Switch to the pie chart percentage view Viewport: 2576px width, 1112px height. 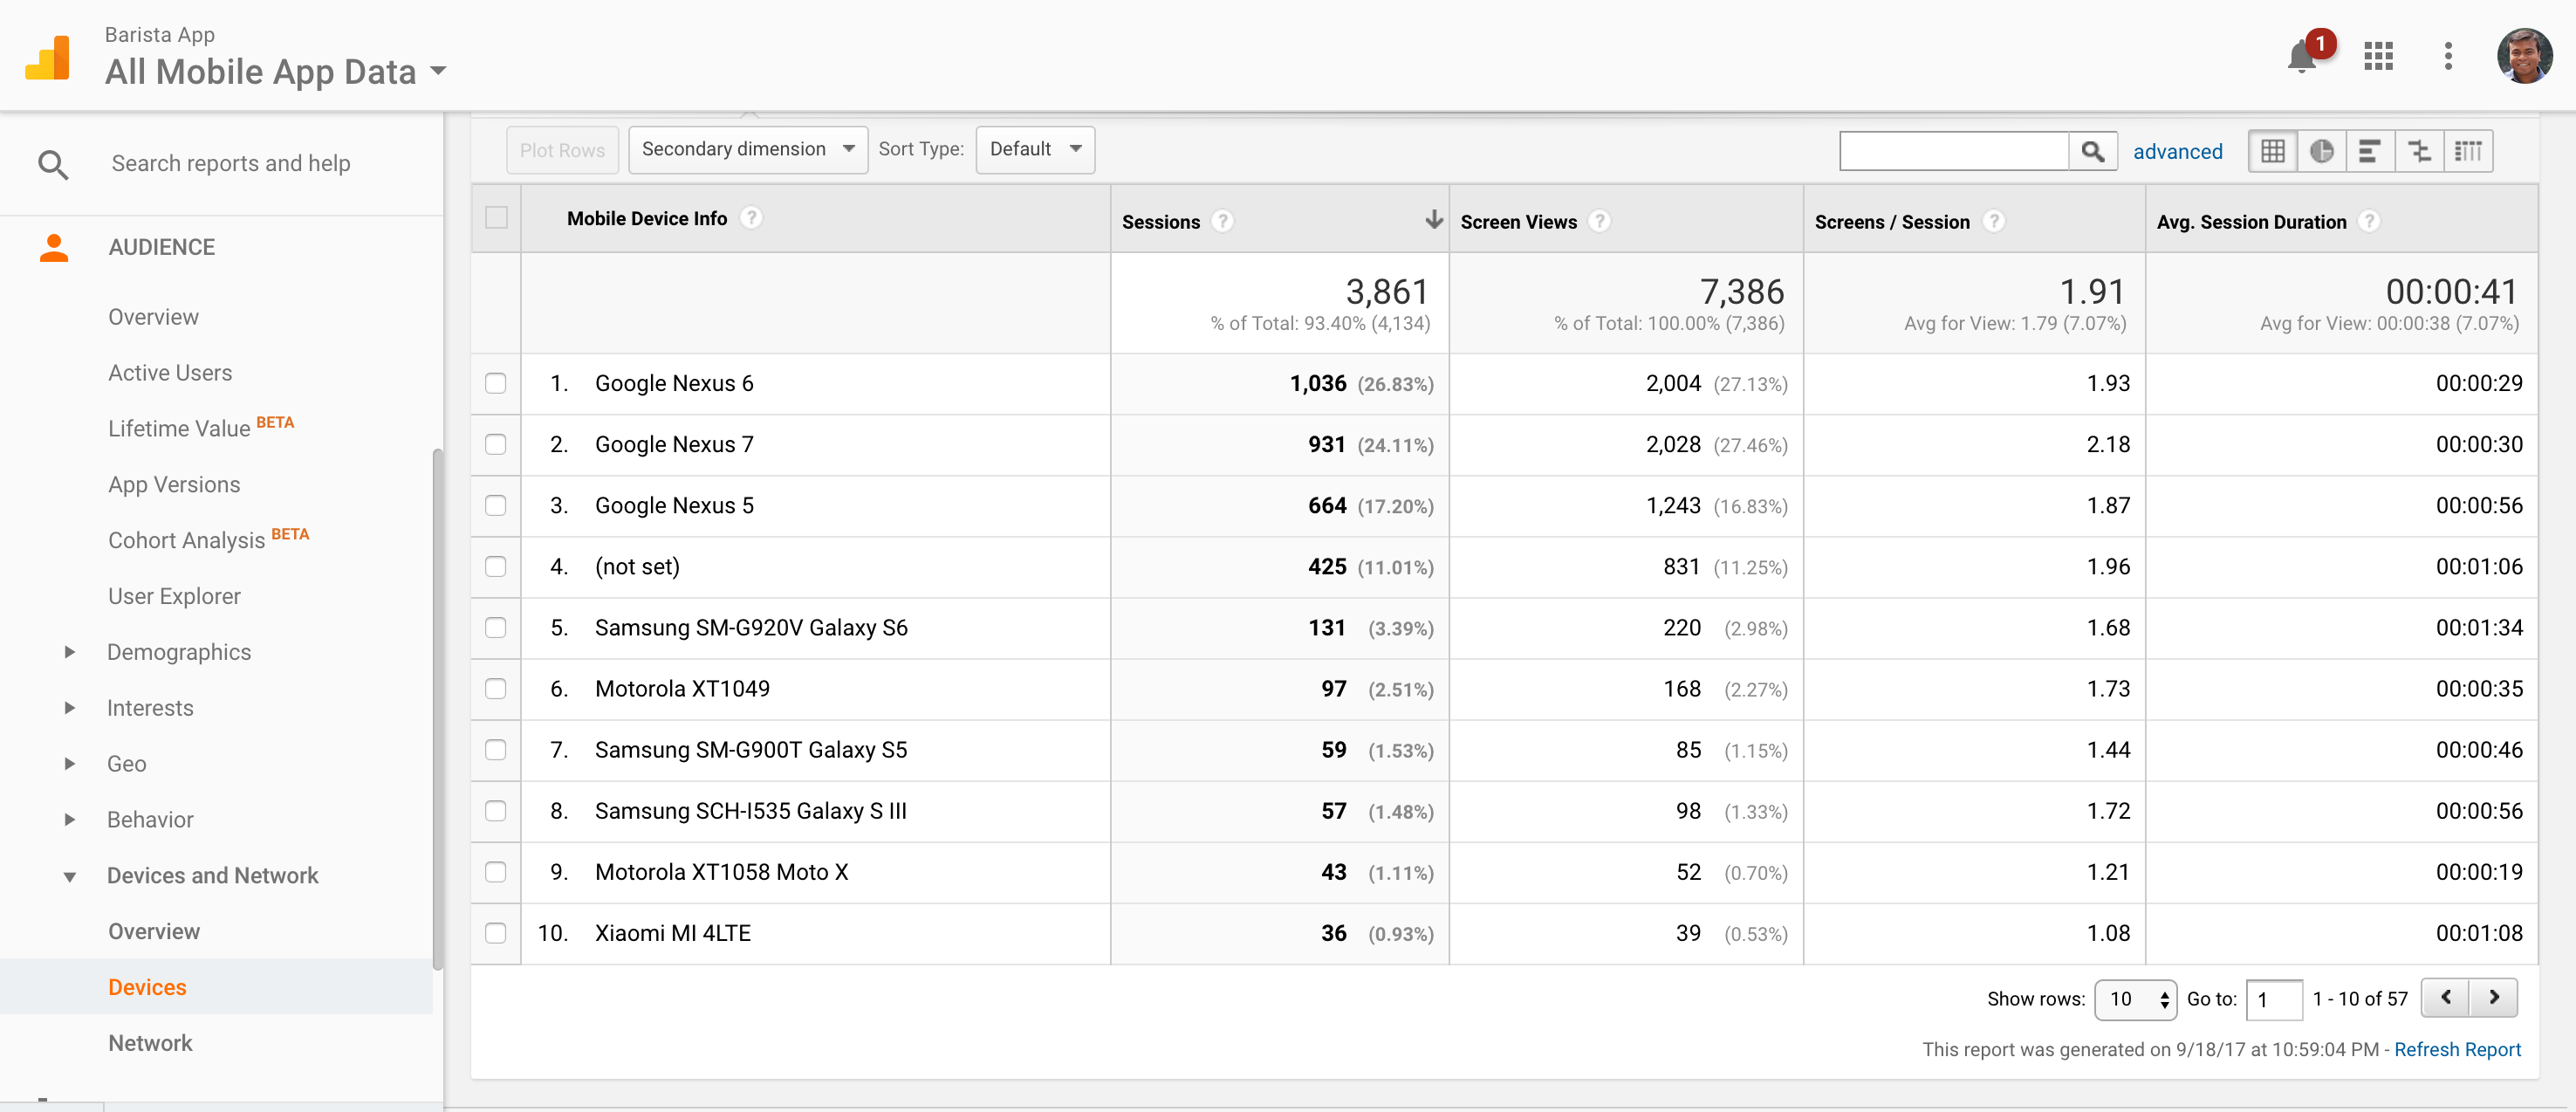pos(2321,151)
